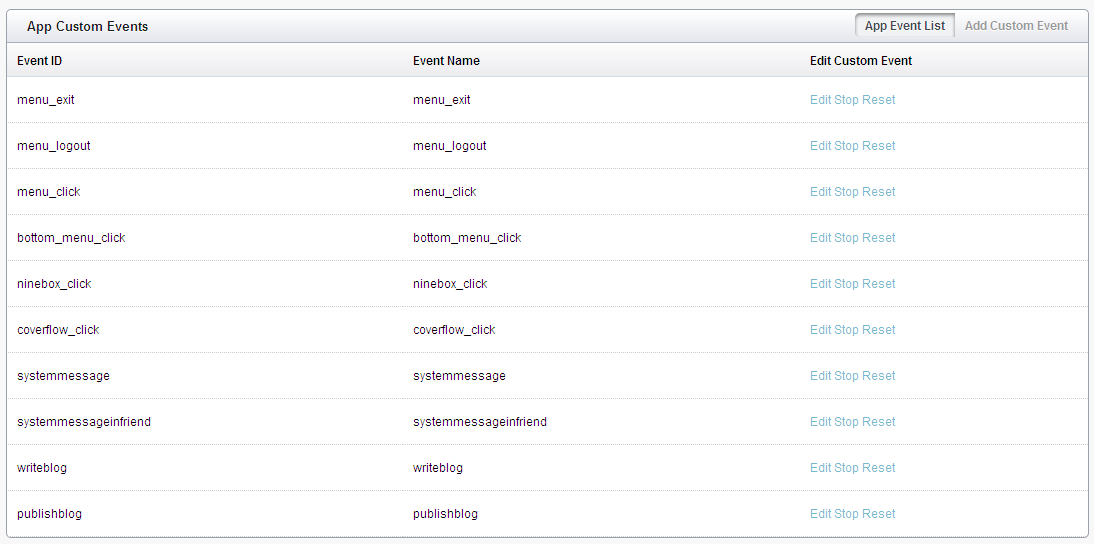
Task: Reset the bottom_menu_click event
Action: click(878, 238)
